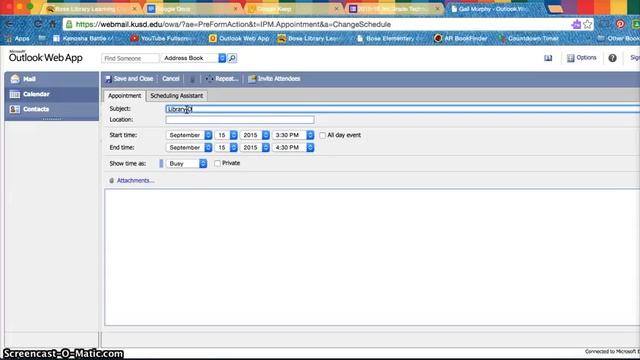
Task: Check the All day event checkbox
Action: click(322, 135)
